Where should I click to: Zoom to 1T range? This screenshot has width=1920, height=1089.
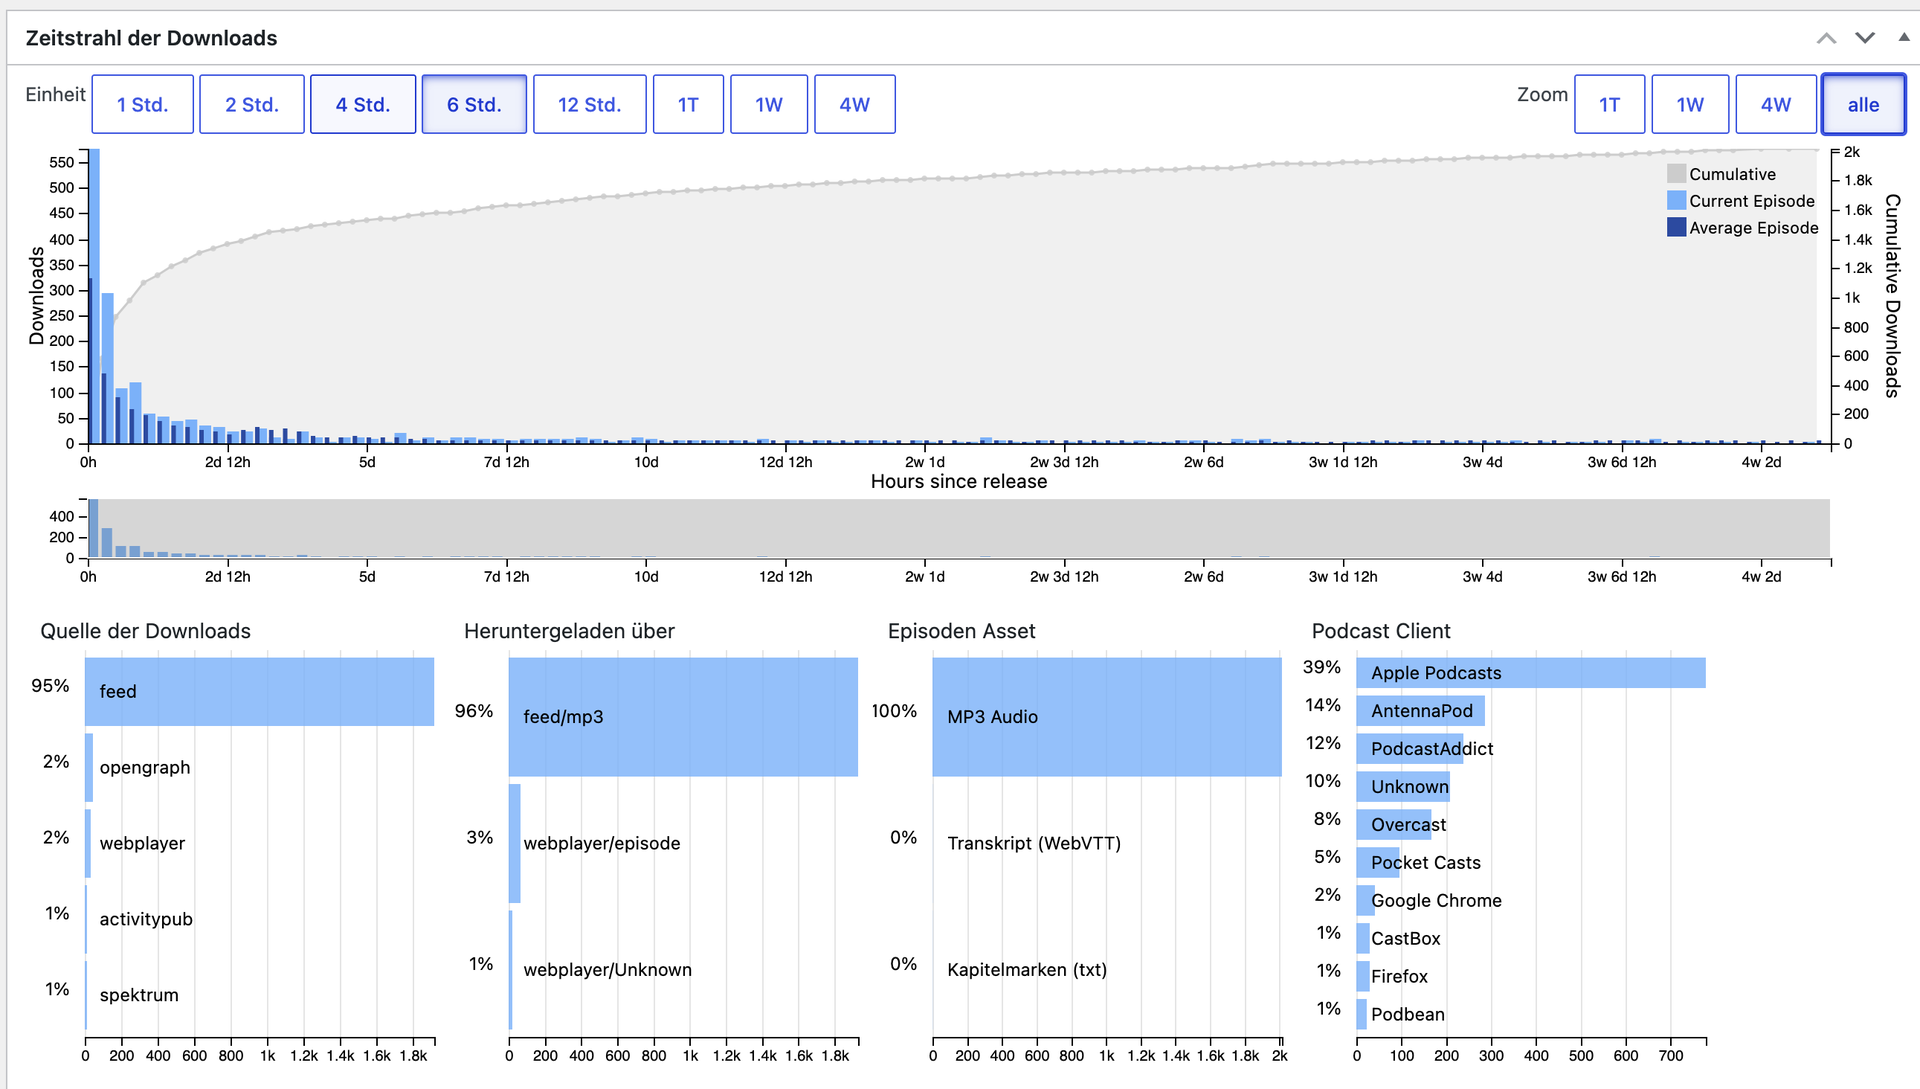(x=1610, y=104)
